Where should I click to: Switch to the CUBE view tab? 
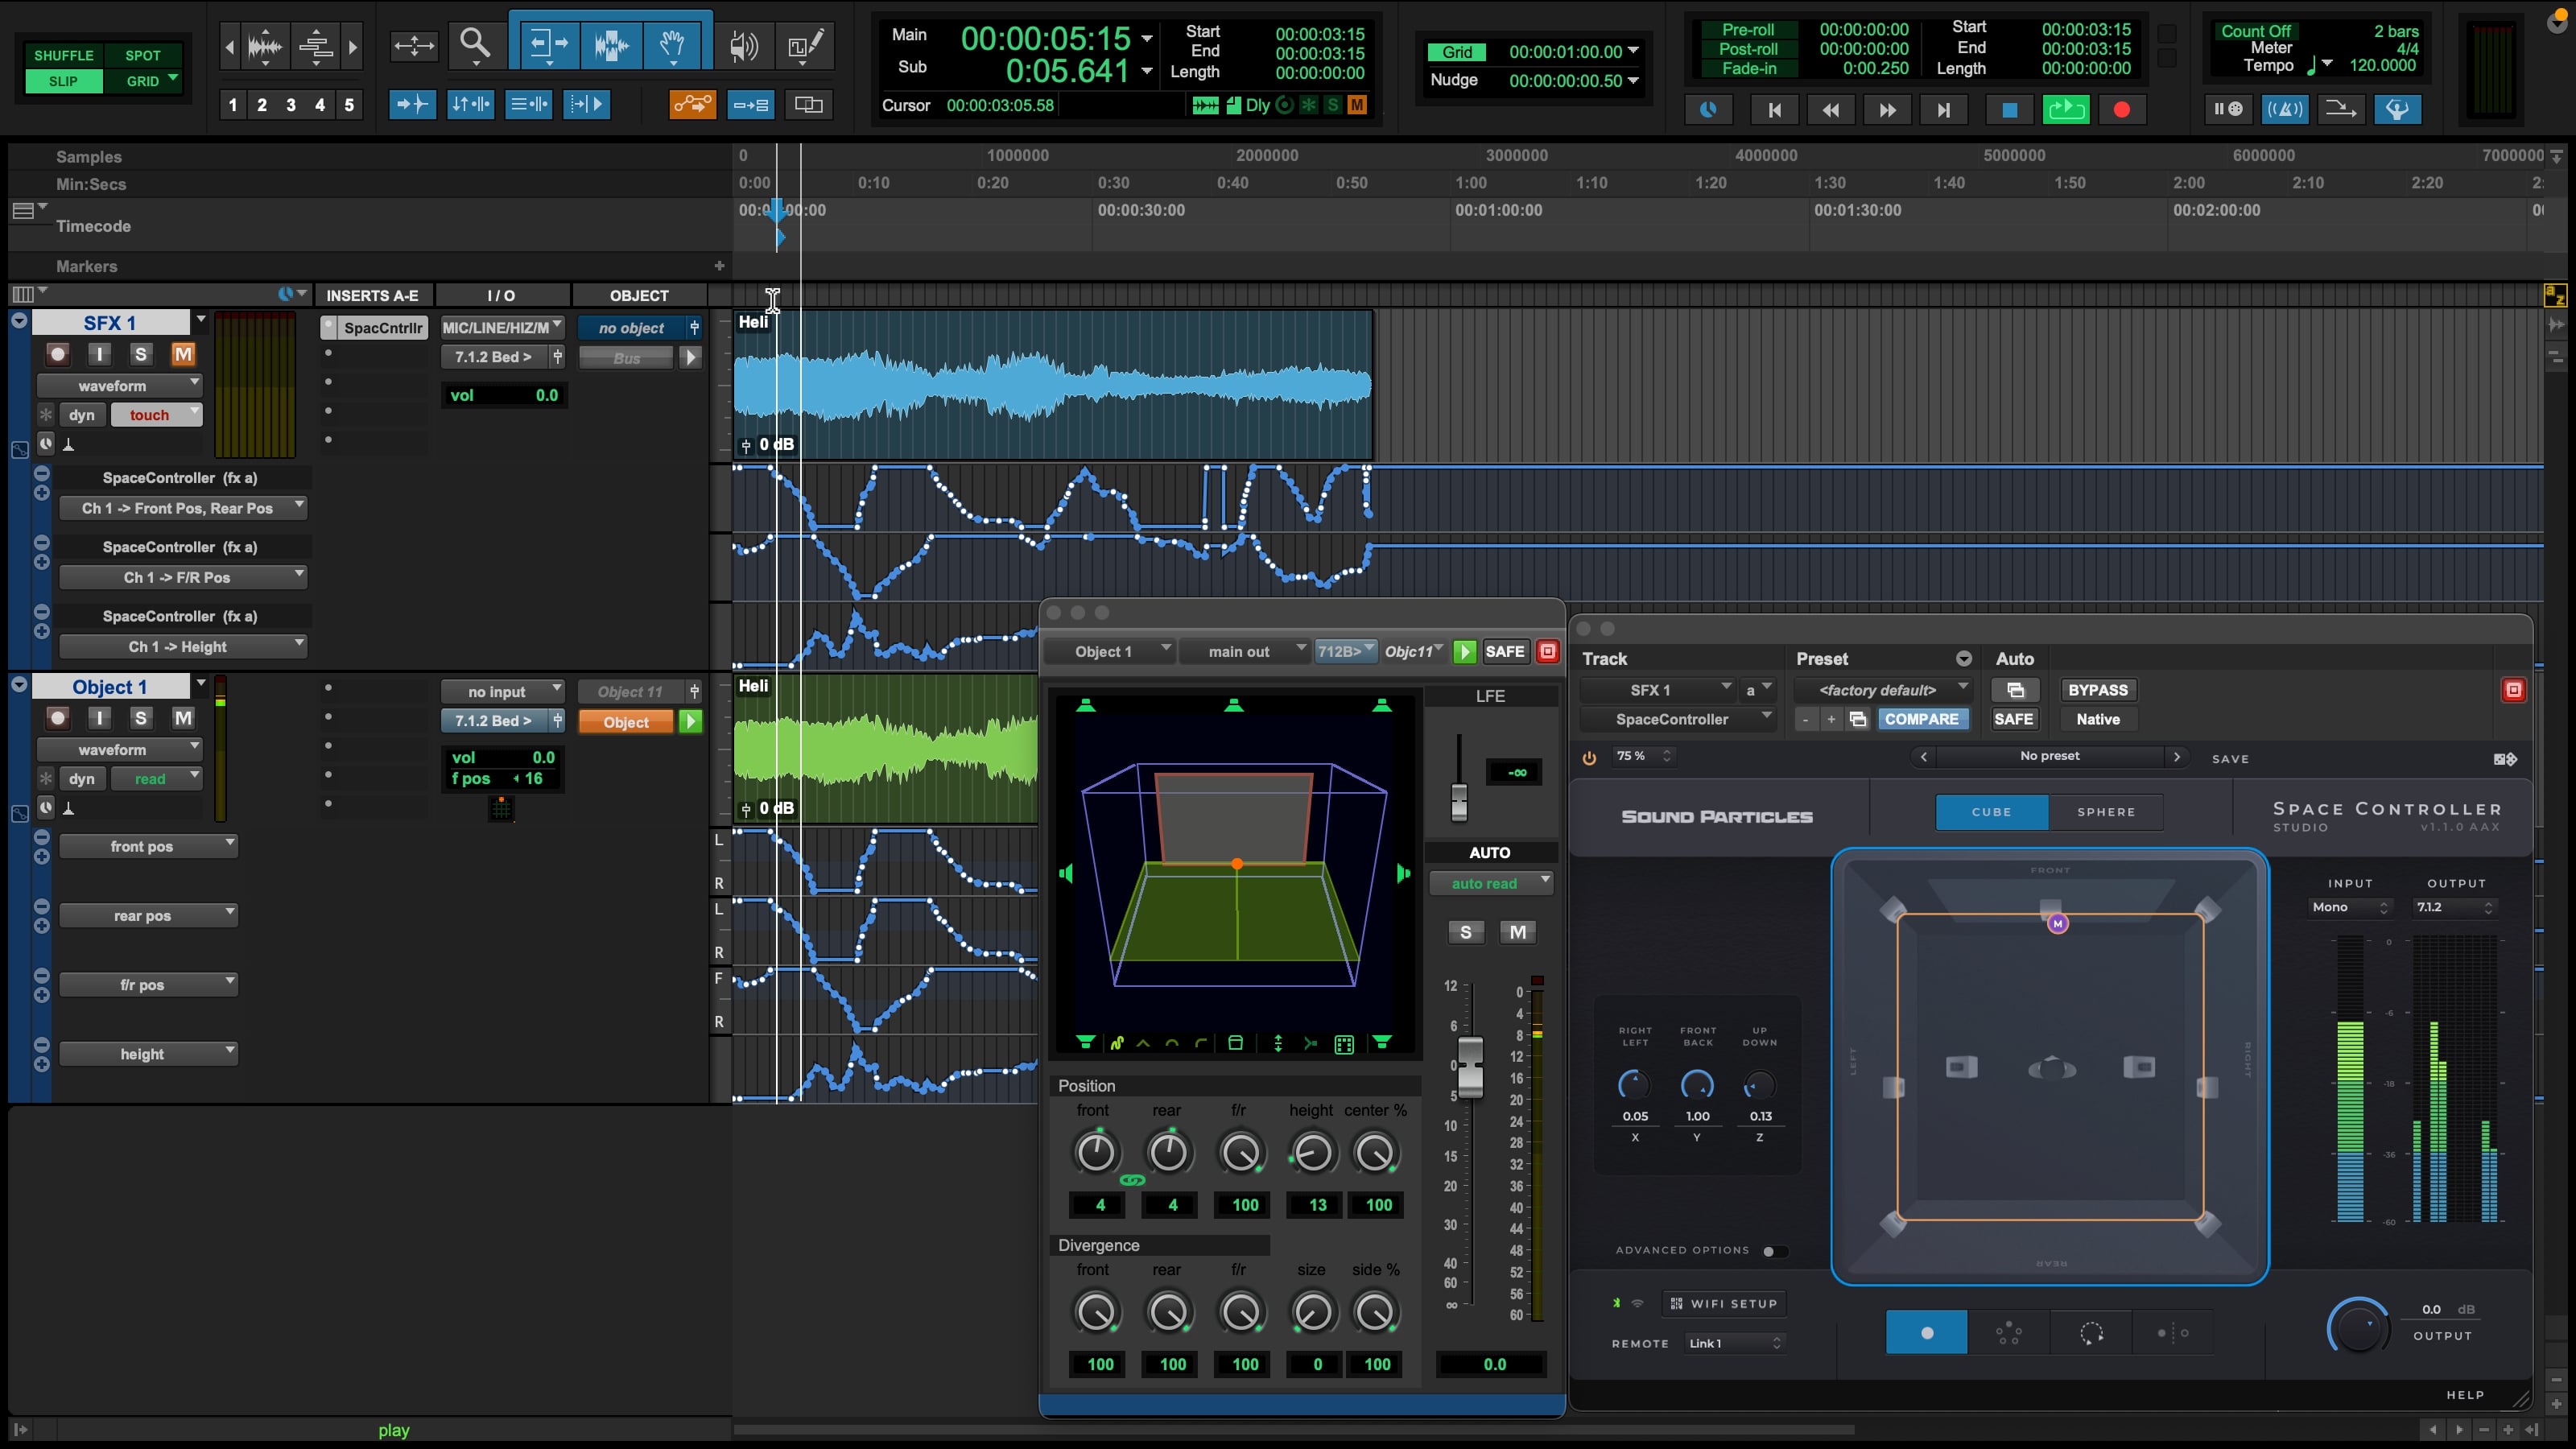[x=1991, y=812]
